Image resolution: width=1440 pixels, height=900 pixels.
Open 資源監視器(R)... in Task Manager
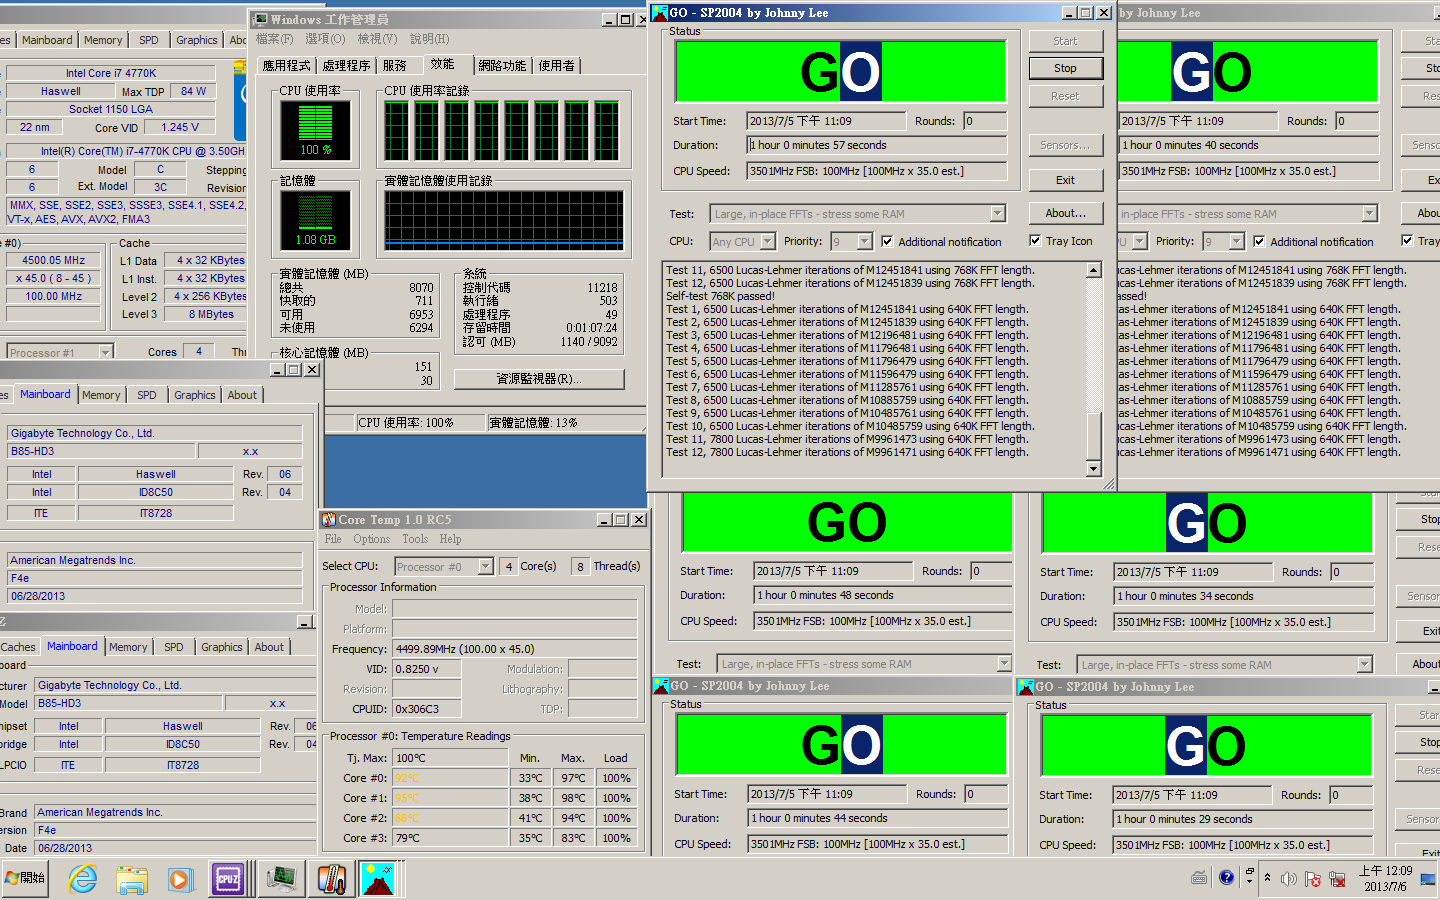(x=539, y=379)
